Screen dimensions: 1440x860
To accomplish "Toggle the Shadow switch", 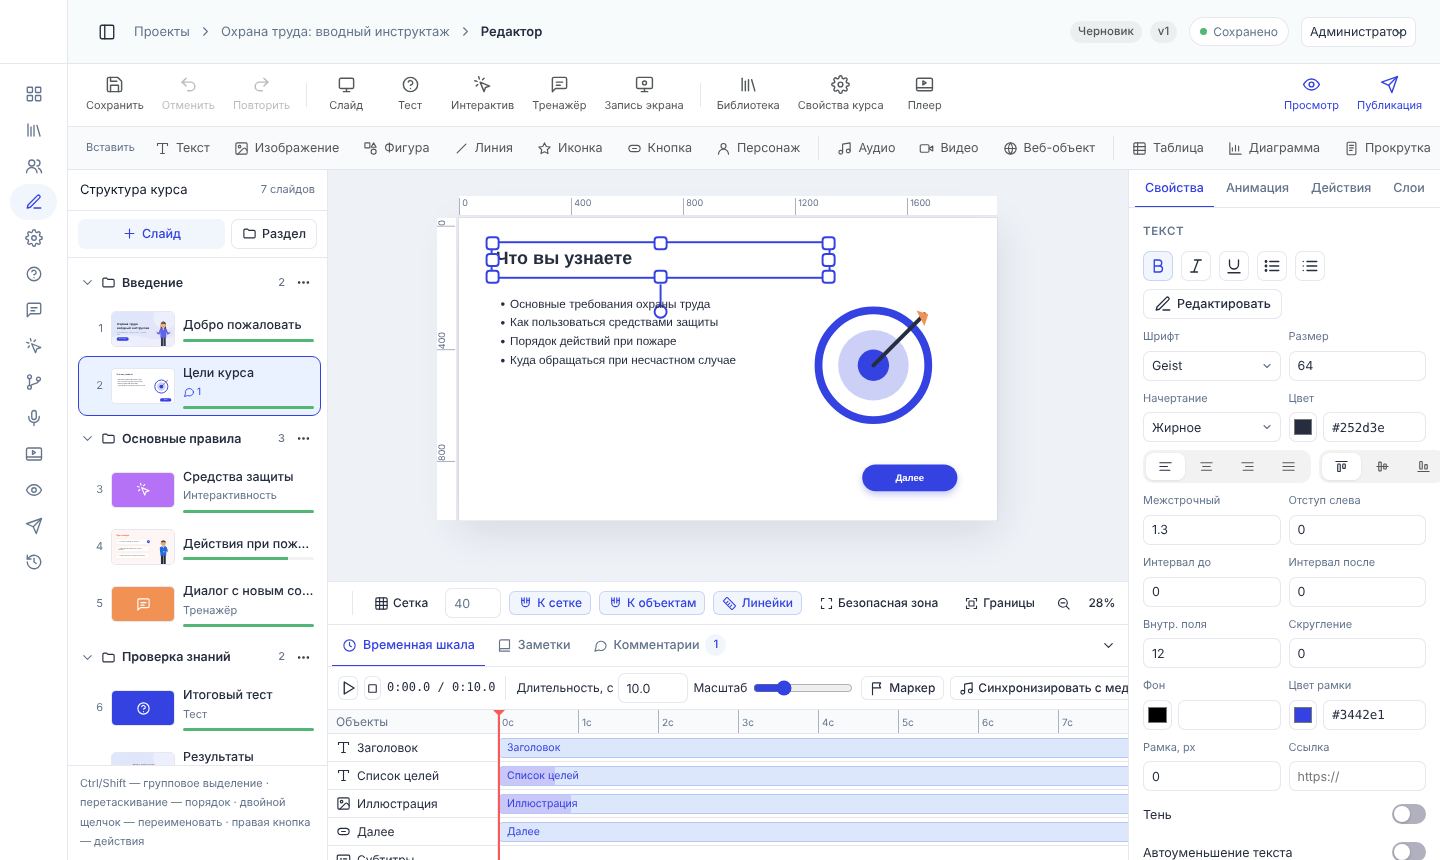I will pyautogui.click(x=1408, y=814).
